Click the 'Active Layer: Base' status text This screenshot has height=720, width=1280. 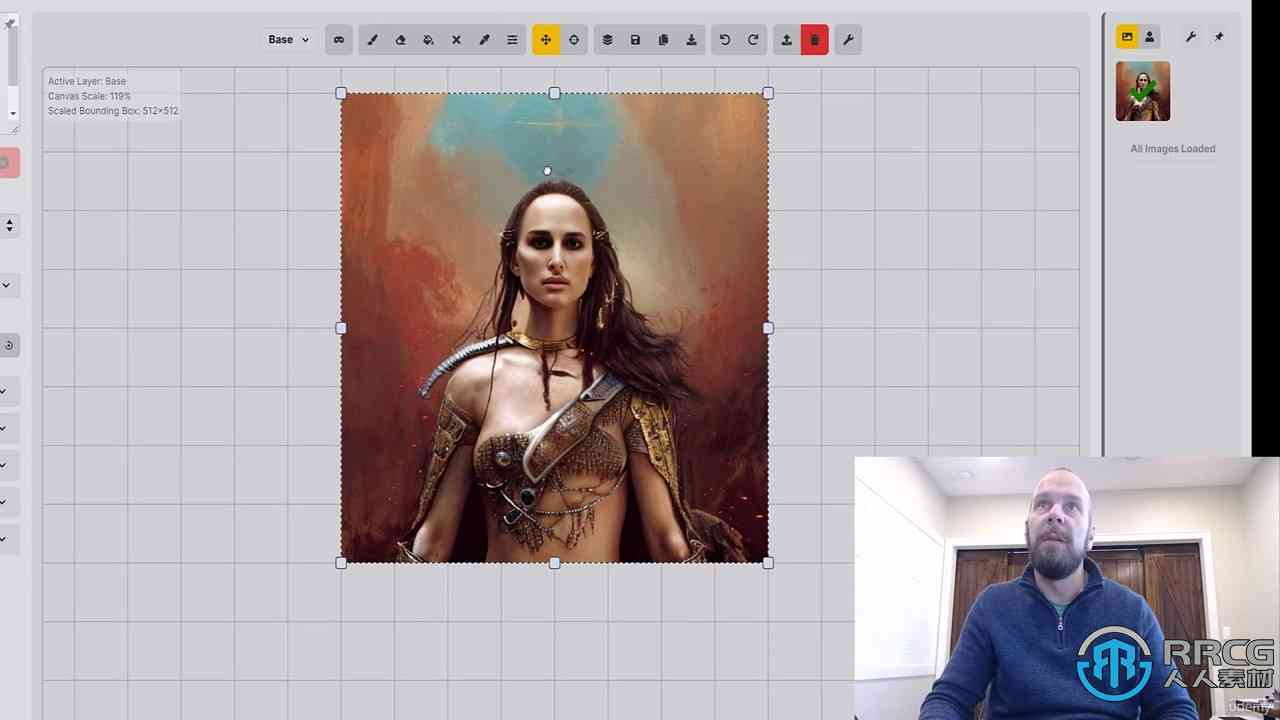[87, 81]
